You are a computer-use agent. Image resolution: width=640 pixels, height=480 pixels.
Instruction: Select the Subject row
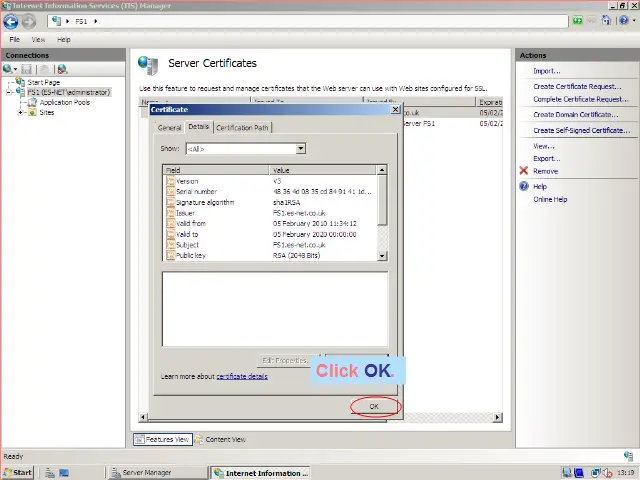pos(270,245)
